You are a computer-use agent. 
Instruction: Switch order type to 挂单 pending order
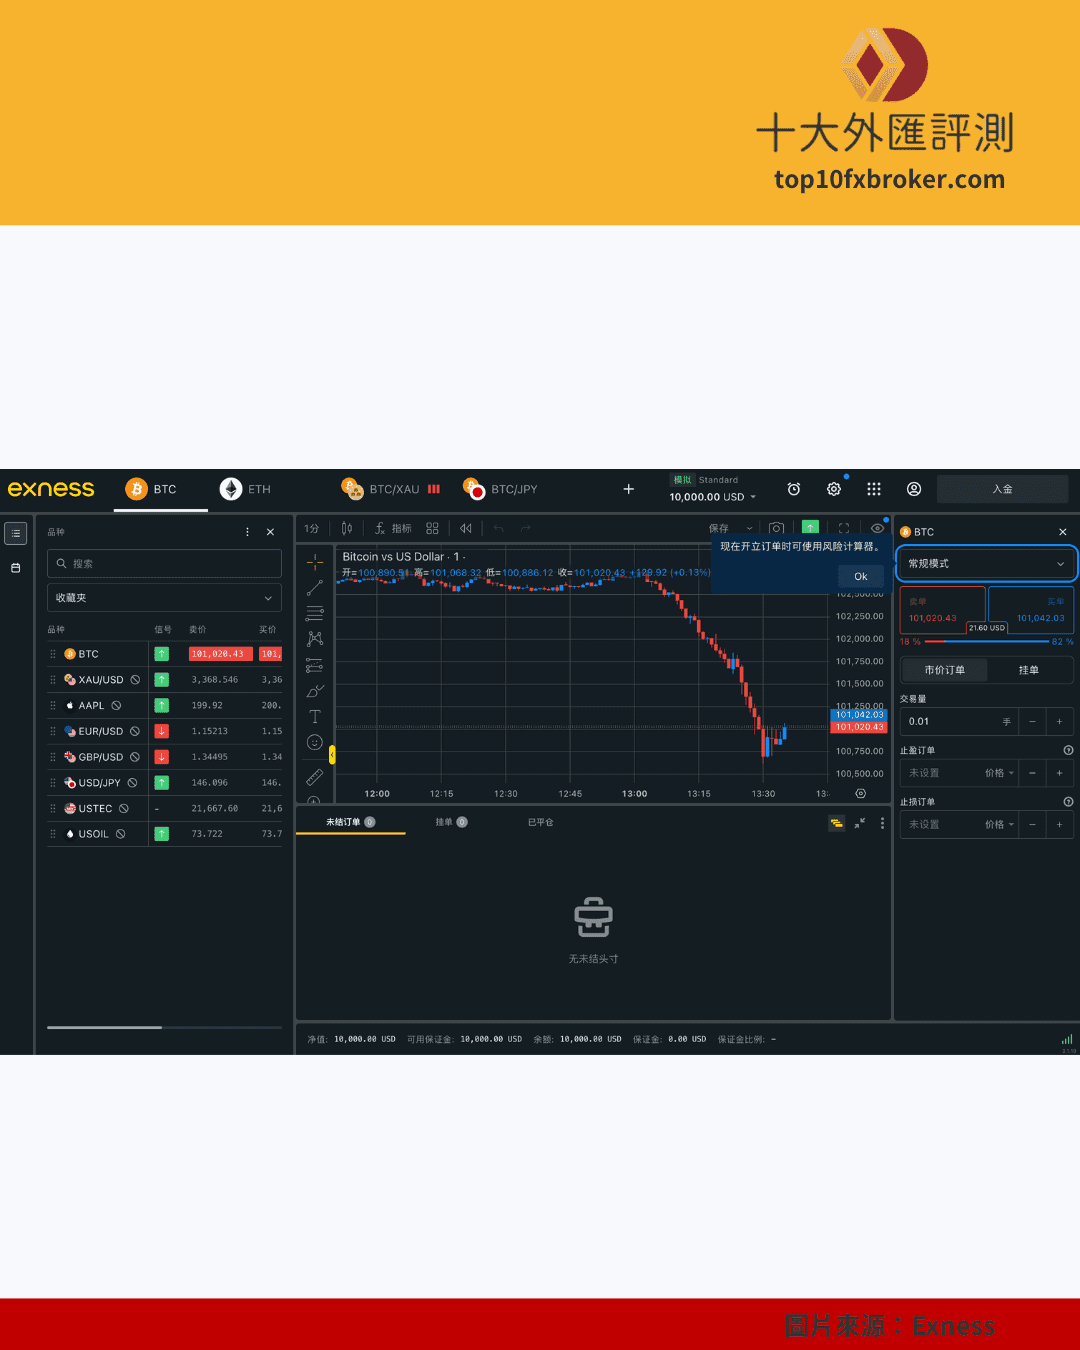[1028, 670]
